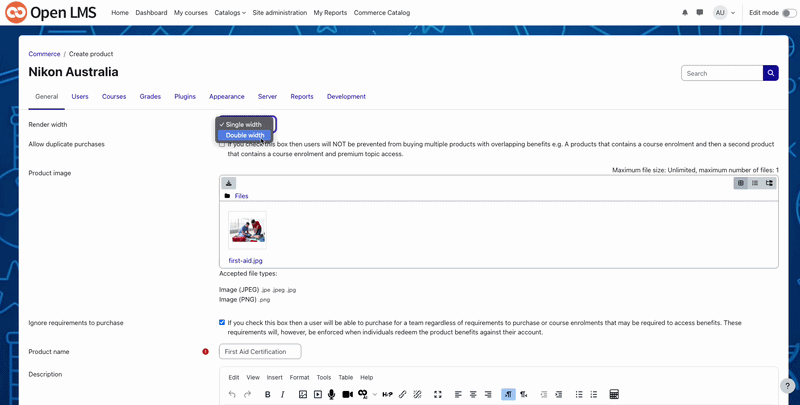Open the AU user menu
Viewport: 800px width, 405px height.
pos(724,13)
